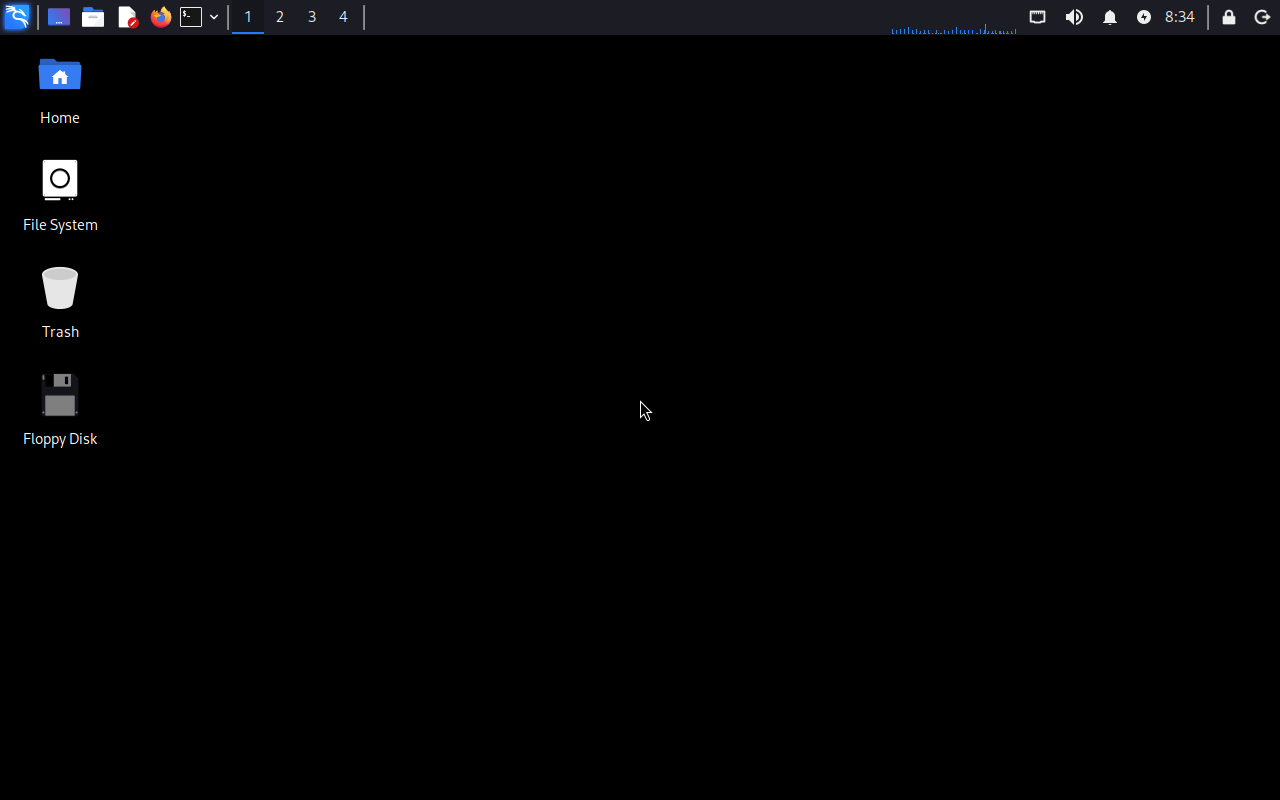Viewport: 1280px width, 800px height.
Task: Open the Kali applications menu
Action: tap(17, 17)
